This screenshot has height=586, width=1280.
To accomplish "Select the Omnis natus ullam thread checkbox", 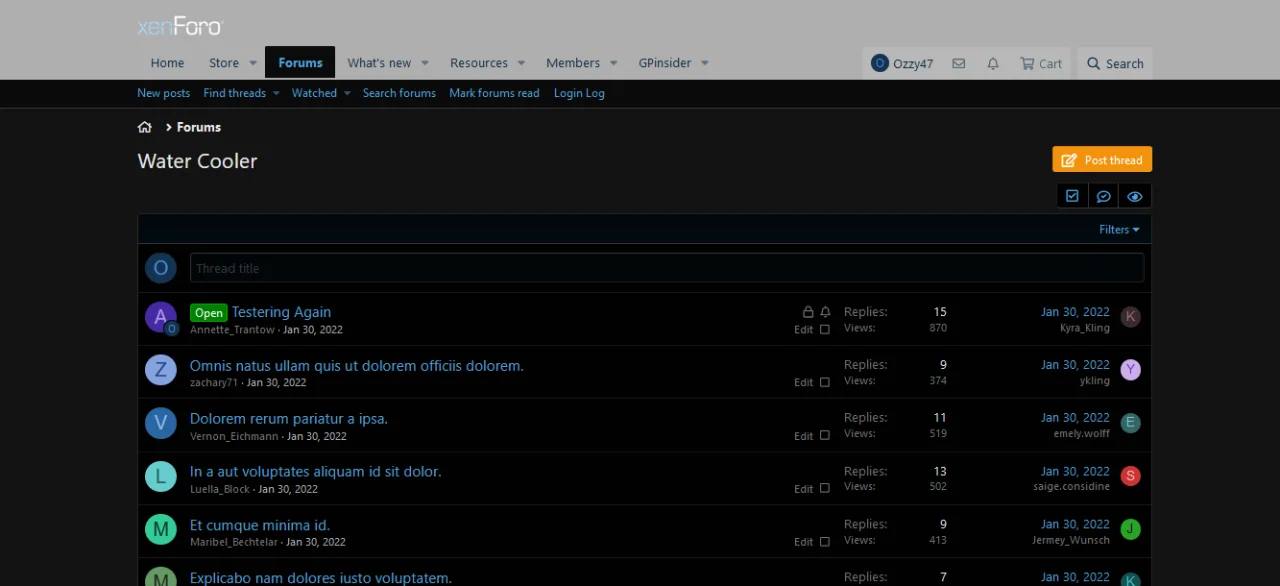I will pos(825,382).
